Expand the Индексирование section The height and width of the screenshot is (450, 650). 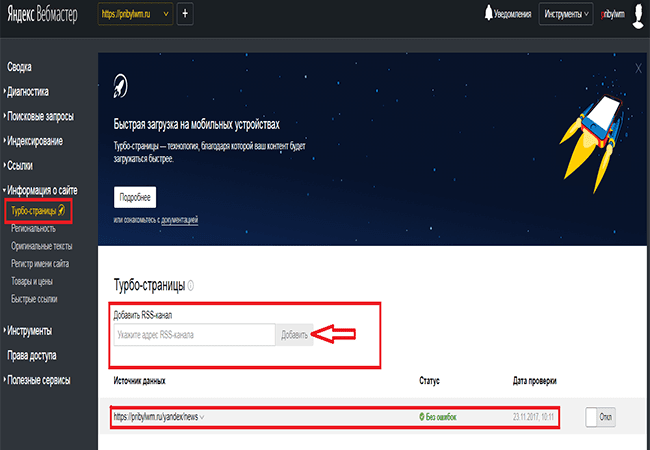[x=35, y=141]
